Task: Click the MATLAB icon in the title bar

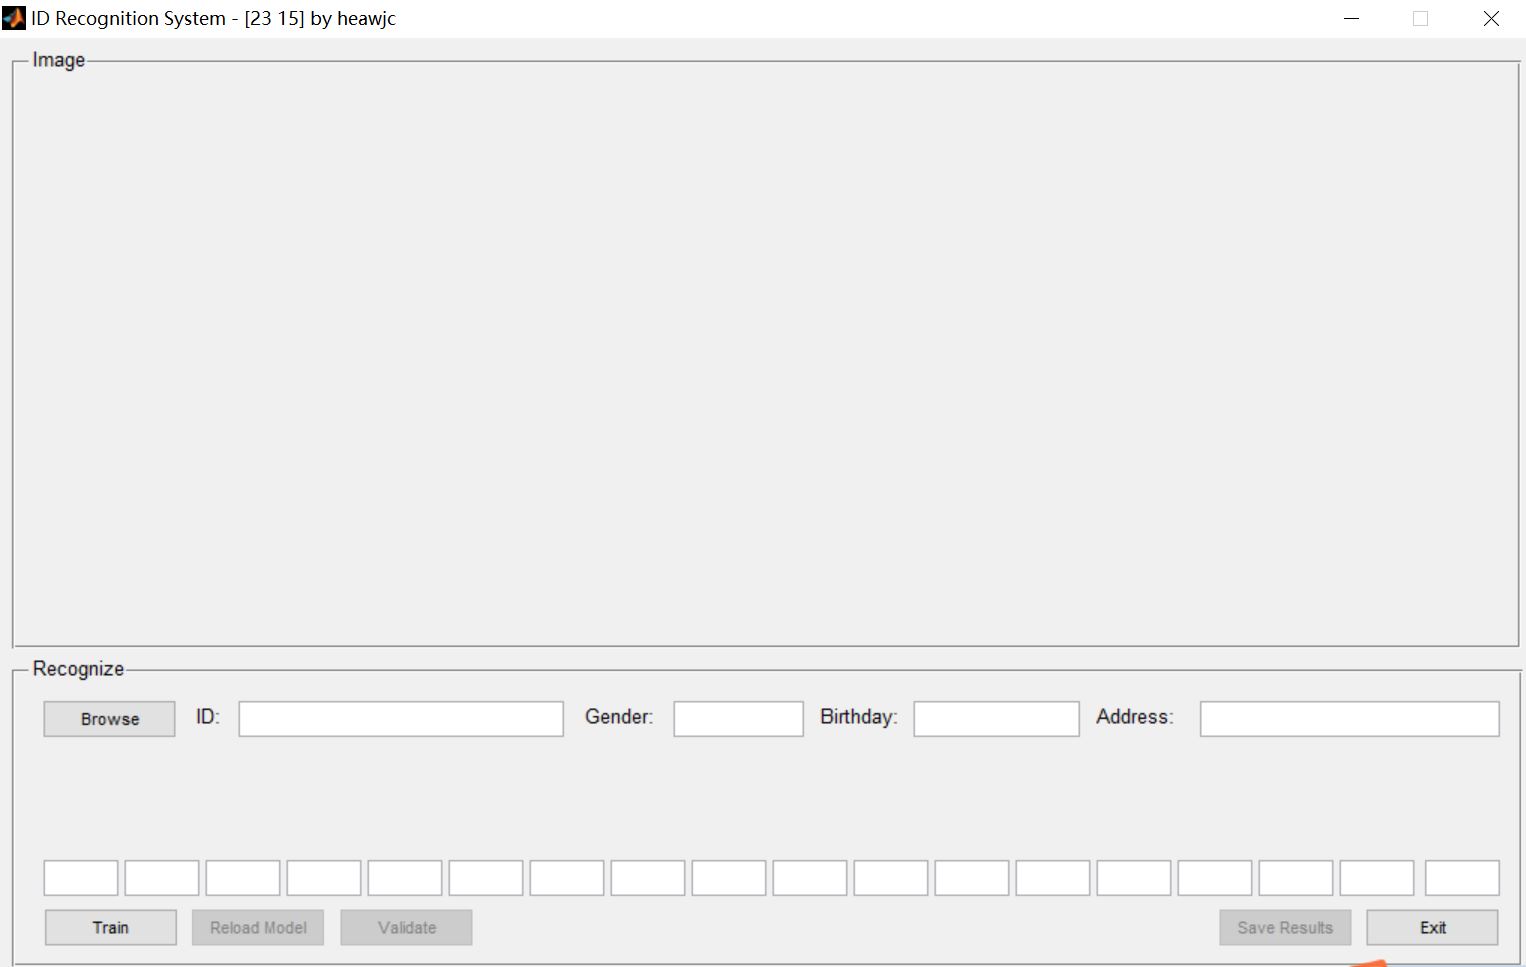Action: tap(14, 18)
